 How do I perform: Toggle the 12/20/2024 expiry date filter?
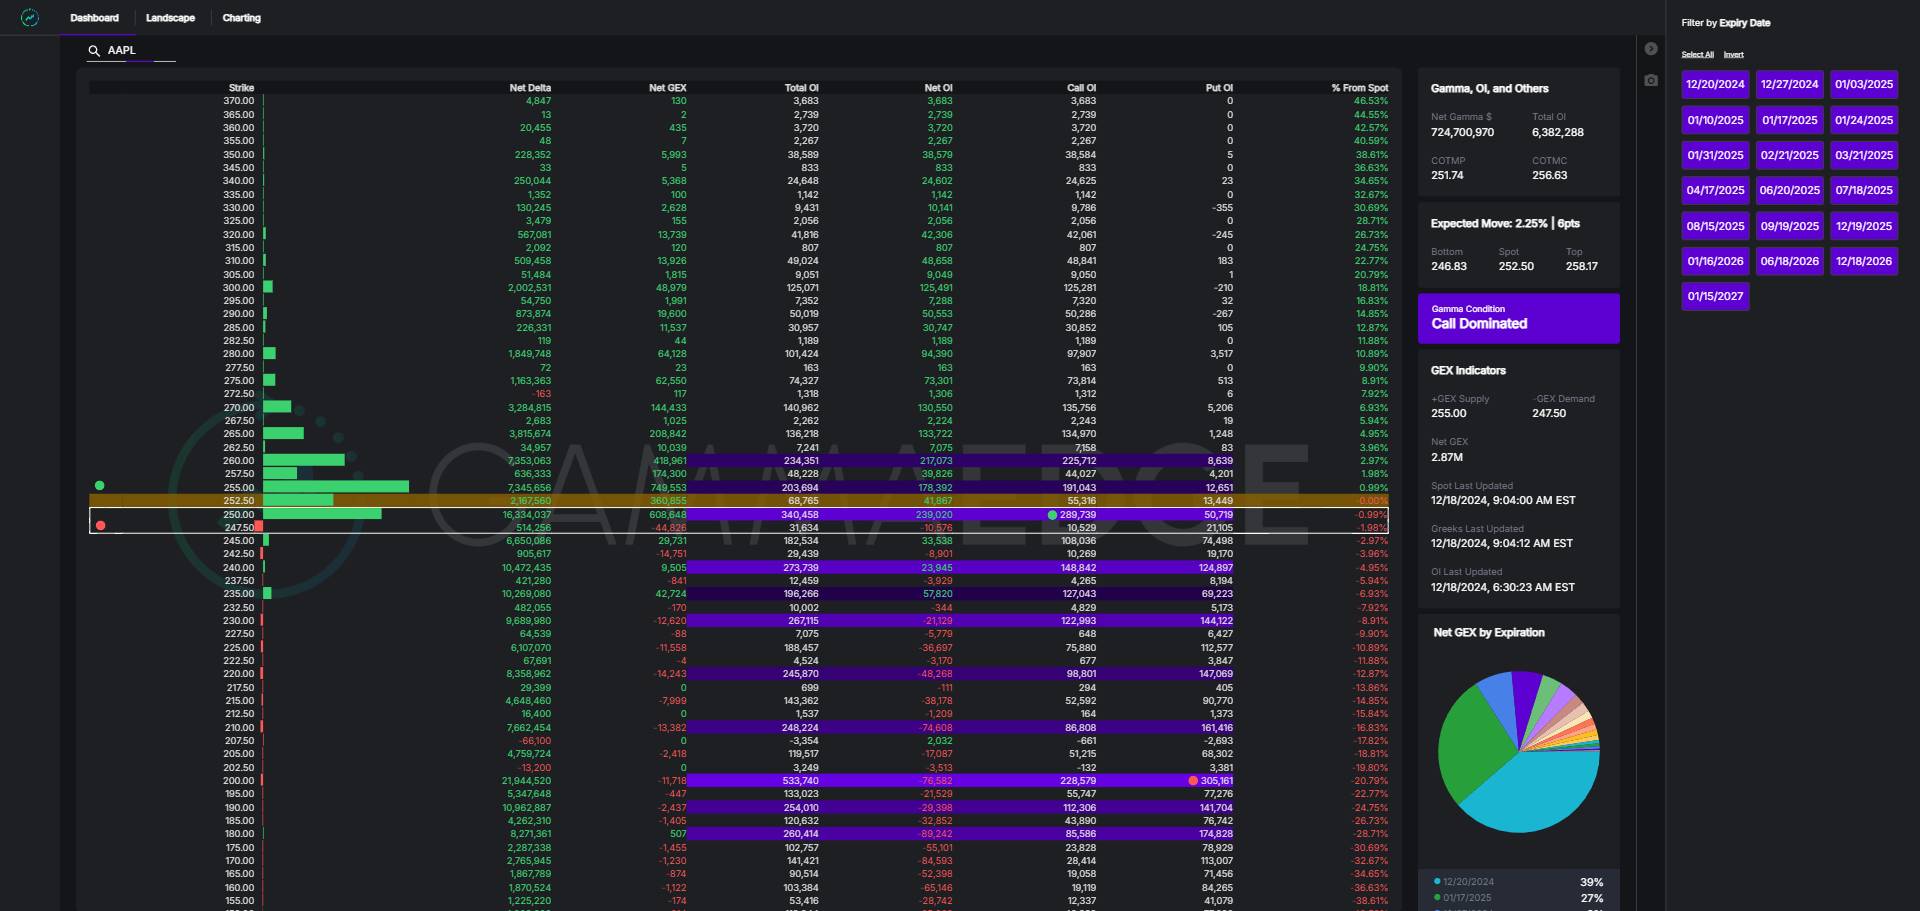point(1715,85)
